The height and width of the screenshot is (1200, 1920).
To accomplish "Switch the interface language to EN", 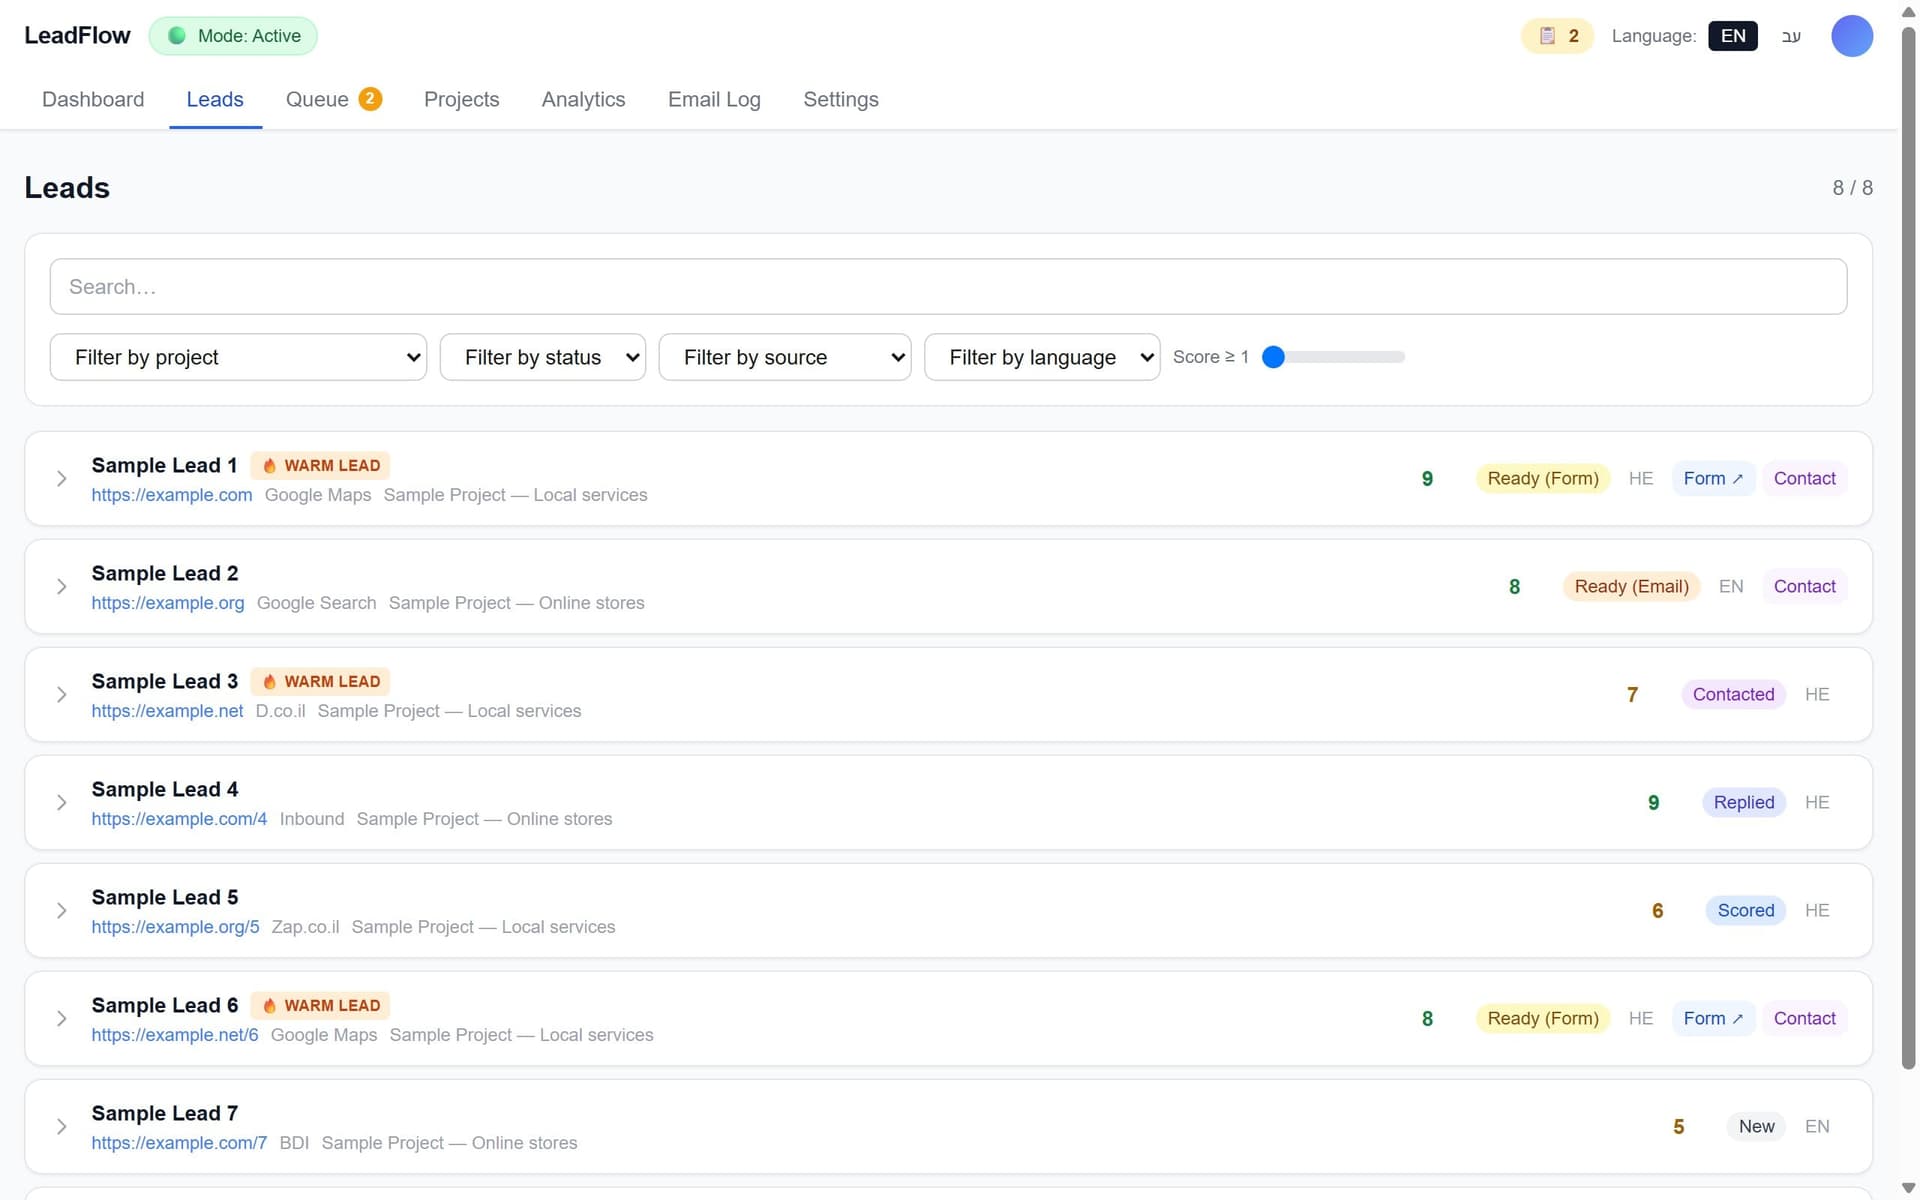I will click(1733, 36).
